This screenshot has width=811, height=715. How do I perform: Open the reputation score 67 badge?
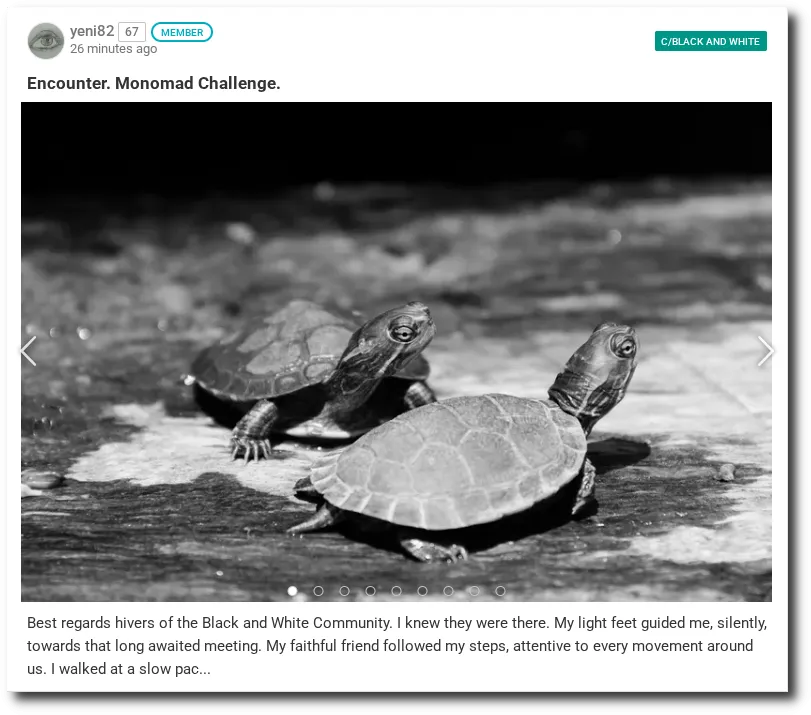(x=132, y=32)
